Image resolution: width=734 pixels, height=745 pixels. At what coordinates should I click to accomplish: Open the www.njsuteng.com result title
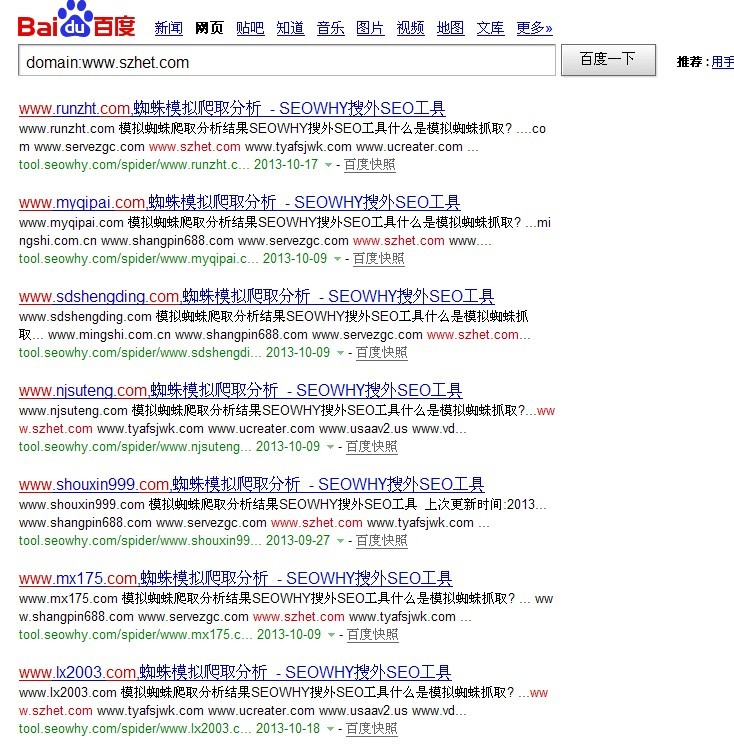click(240, 391)
